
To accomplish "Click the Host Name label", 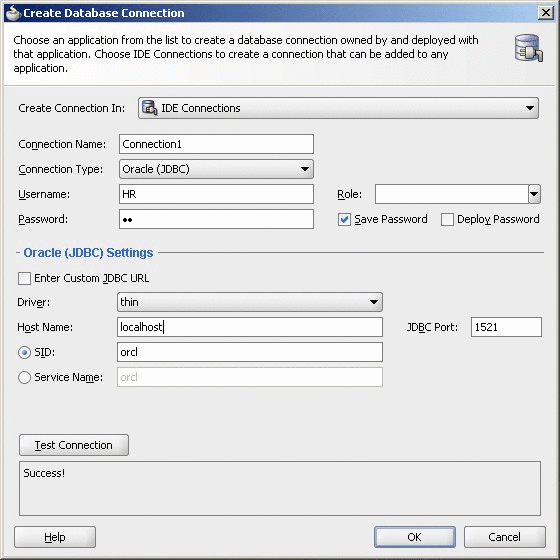I will (45, 327).
